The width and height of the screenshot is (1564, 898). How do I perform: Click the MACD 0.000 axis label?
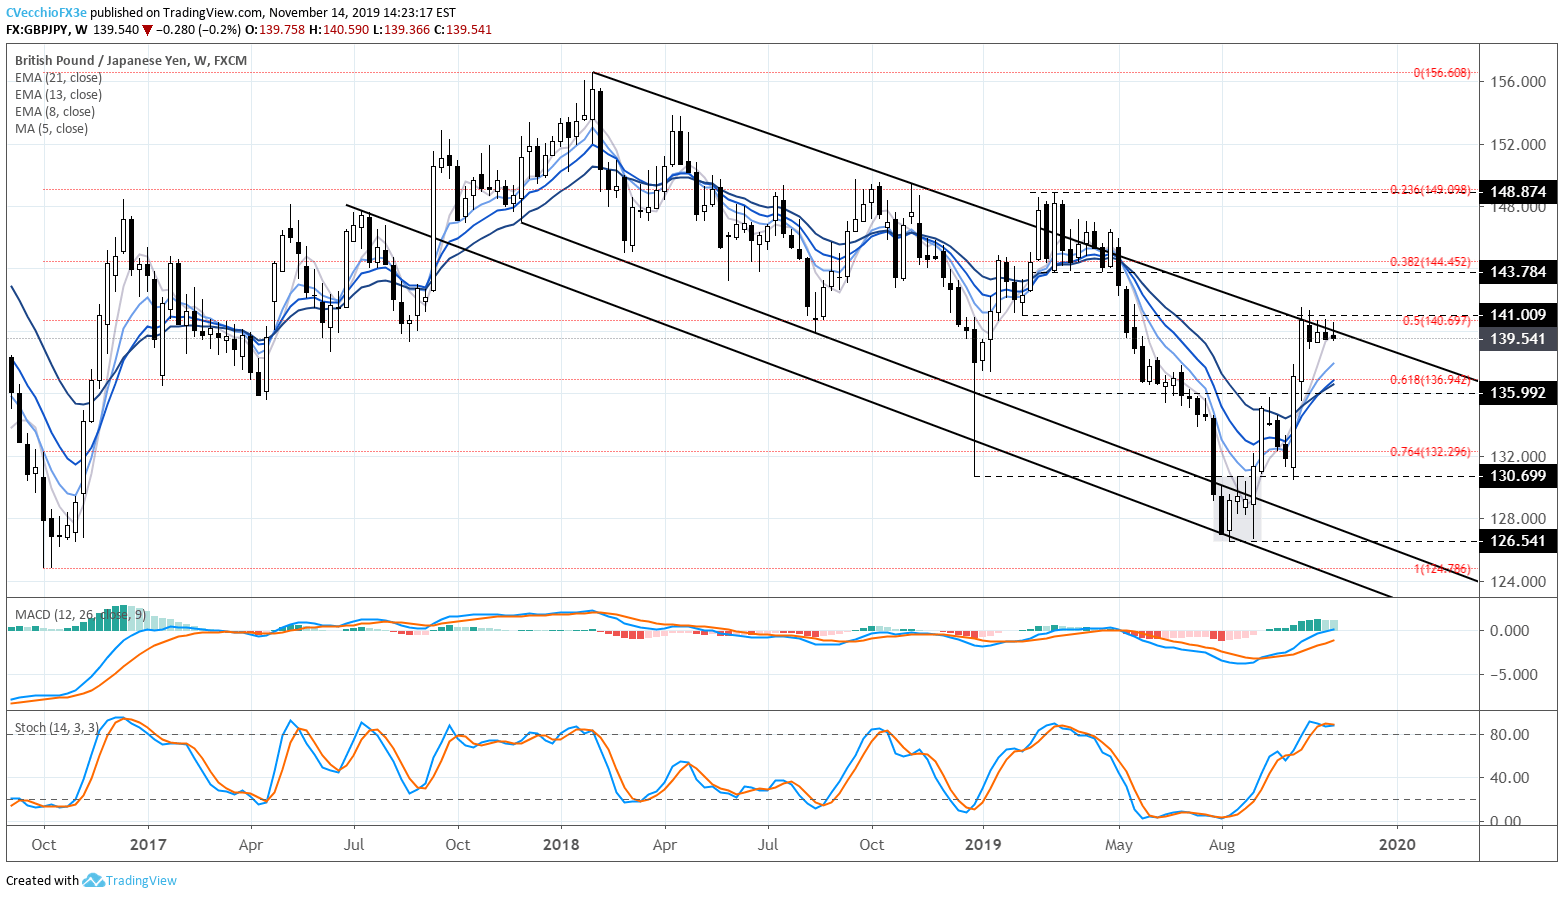1510,631
